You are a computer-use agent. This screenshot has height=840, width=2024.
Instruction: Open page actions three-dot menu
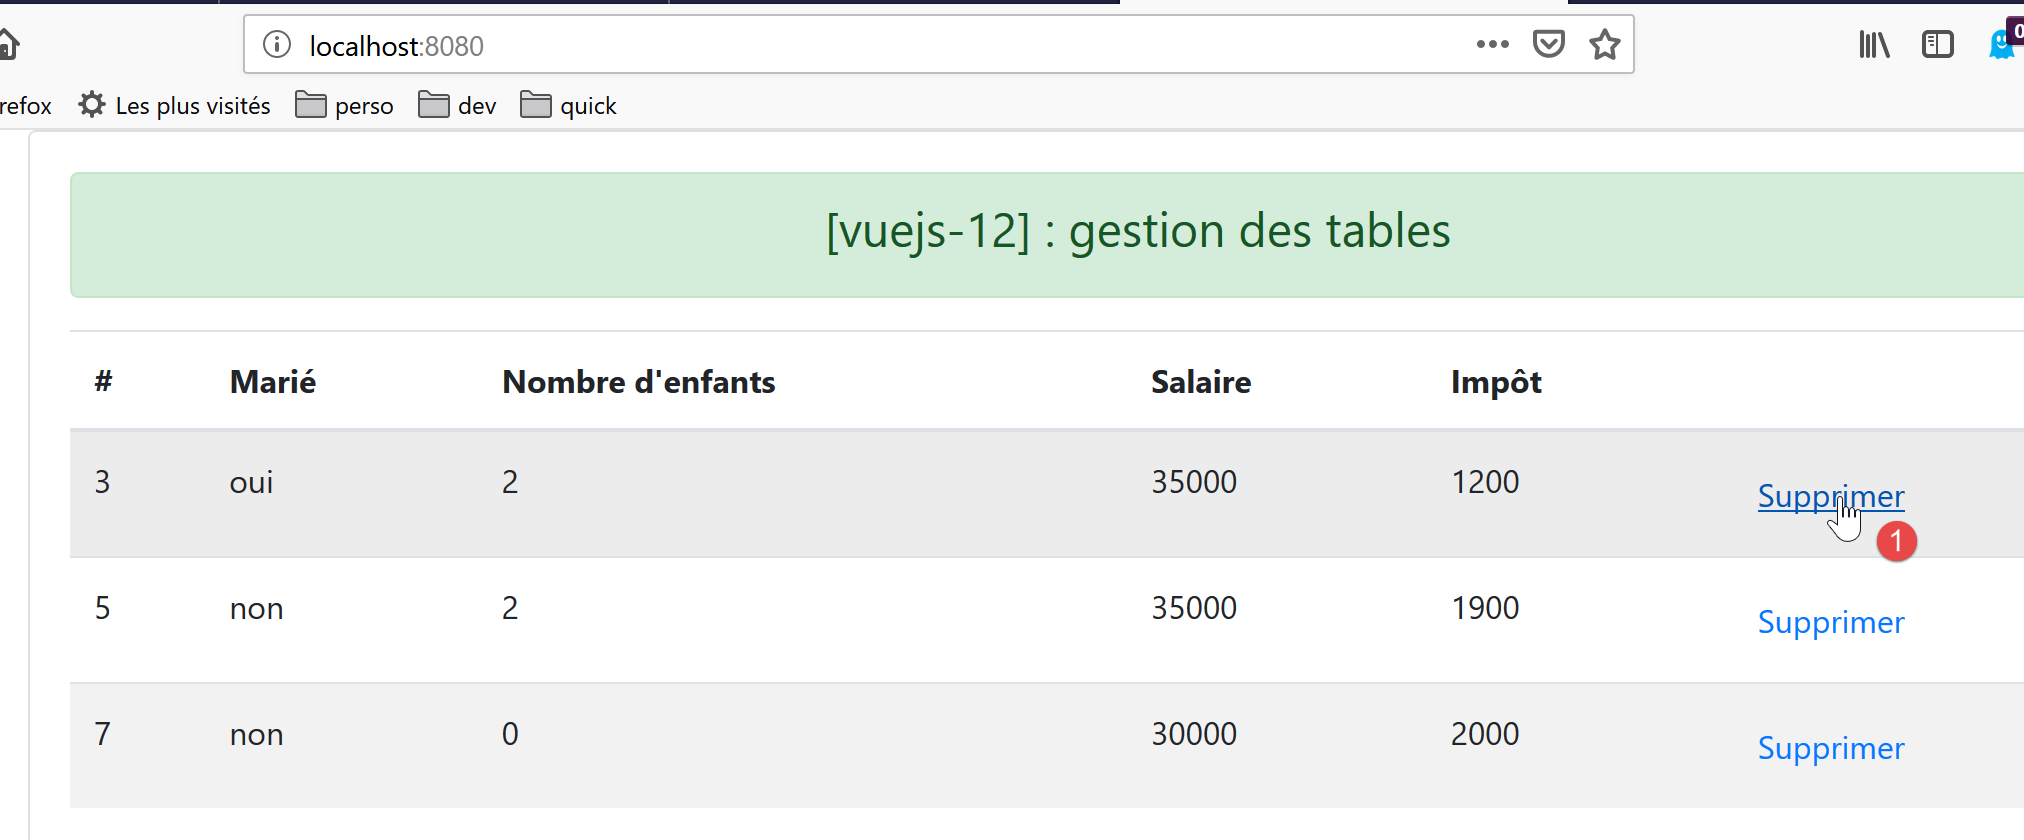pos(1492,45)
